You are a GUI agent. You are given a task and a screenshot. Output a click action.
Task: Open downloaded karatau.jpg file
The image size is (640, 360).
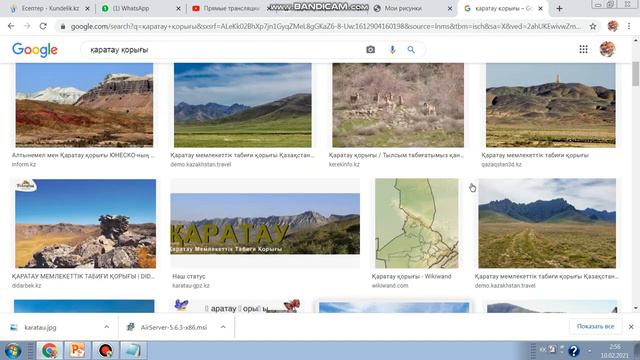point(40,327)
